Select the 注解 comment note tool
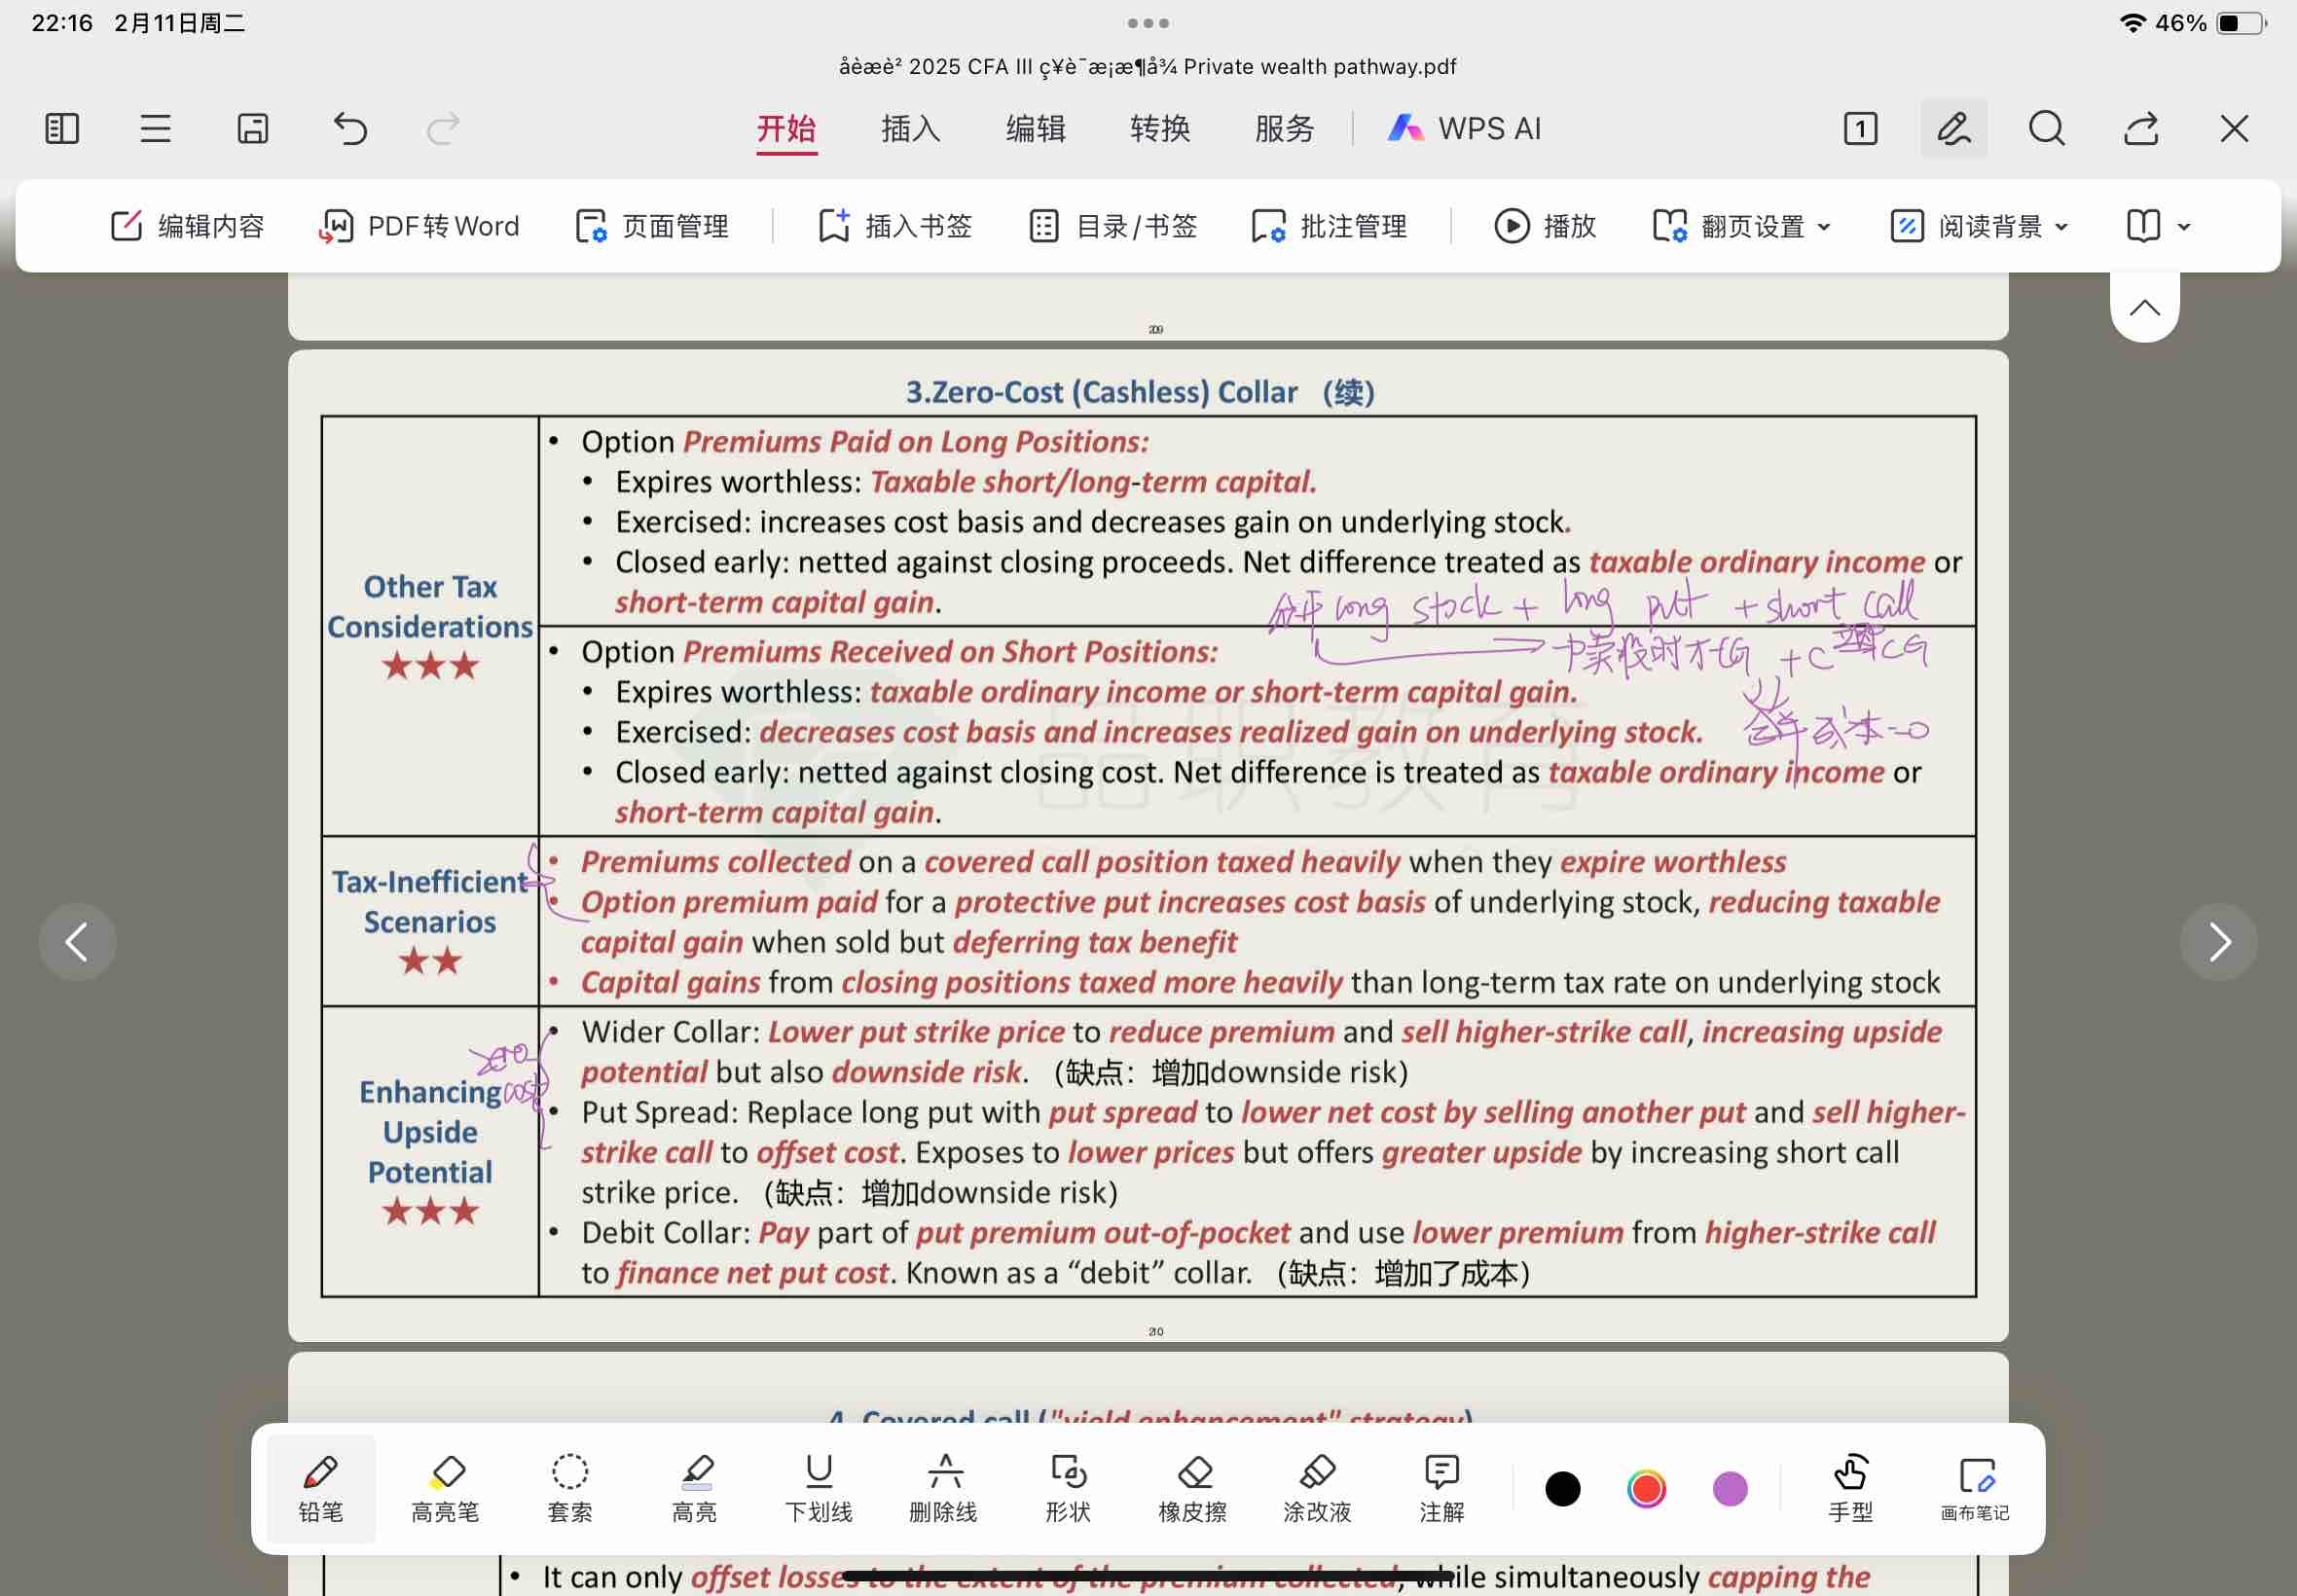Image resolution: width=2297 pixels, height=1596 pixels. (x=1442, y=1489)
